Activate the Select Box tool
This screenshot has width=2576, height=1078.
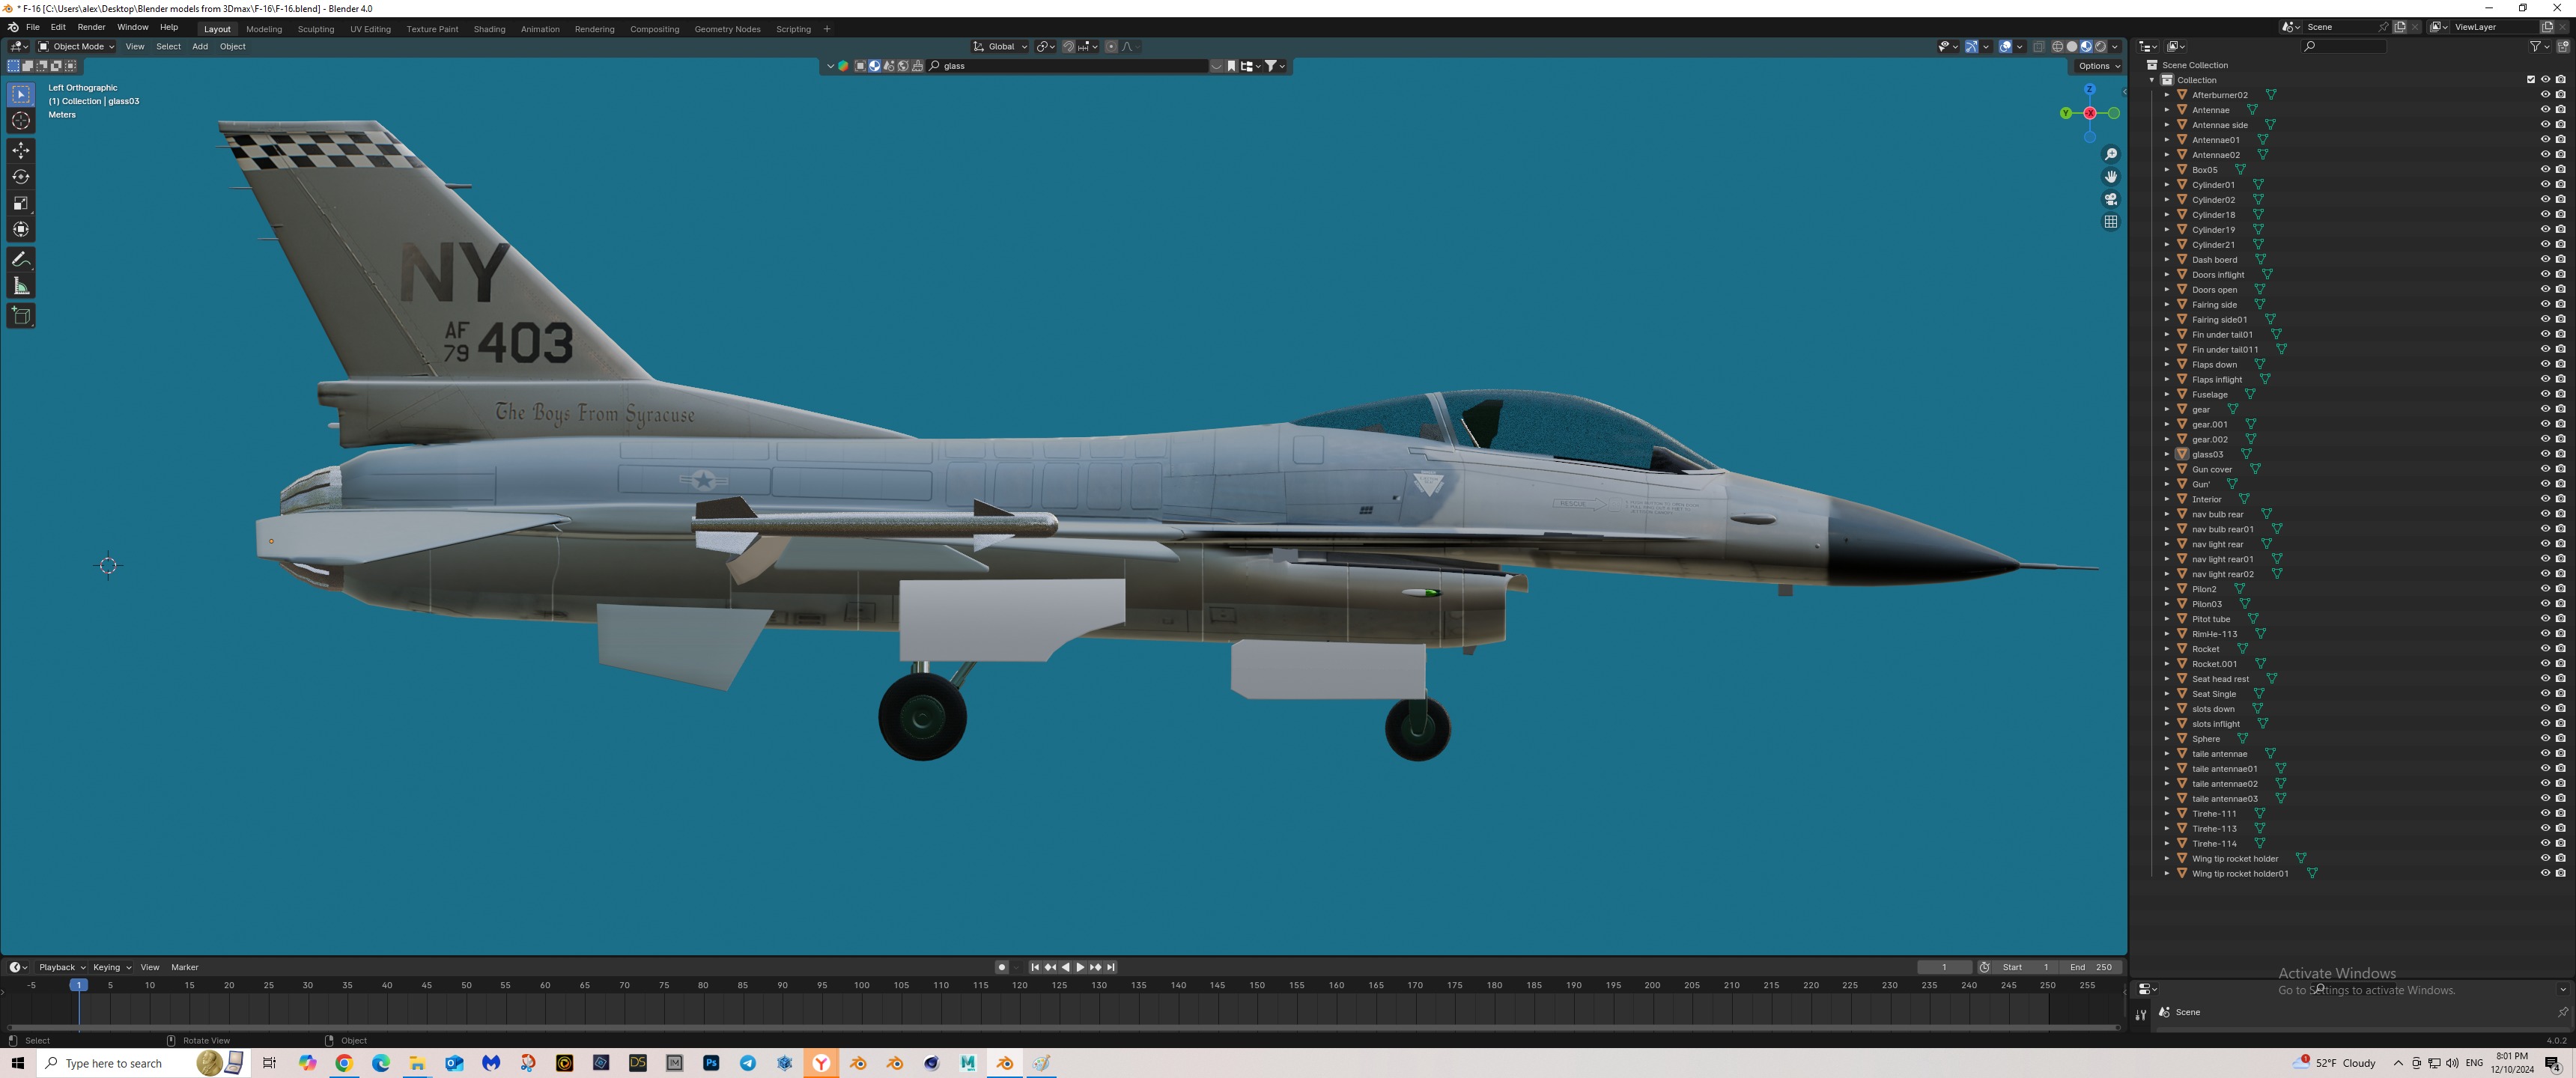pyautogui.click(x=21, y=94)
